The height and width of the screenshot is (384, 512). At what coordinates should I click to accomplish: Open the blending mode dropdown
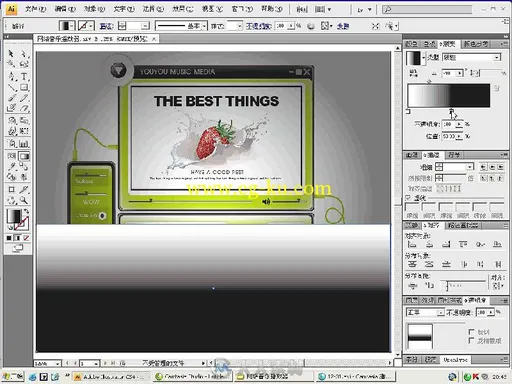tap(441, 312)
